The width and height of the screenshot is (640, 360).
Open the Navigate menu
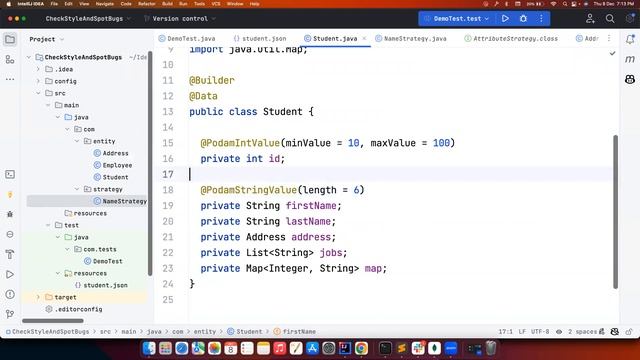(x=105, y=4)
